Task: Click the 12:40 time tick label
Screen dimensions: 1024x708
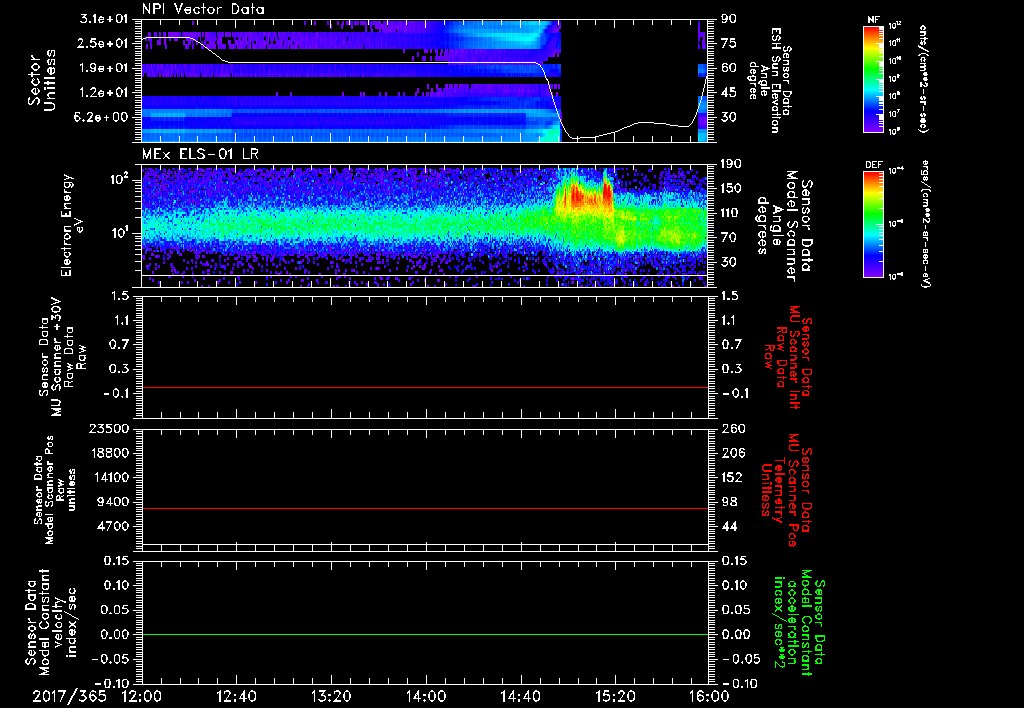Action: [x=236, y=696]
